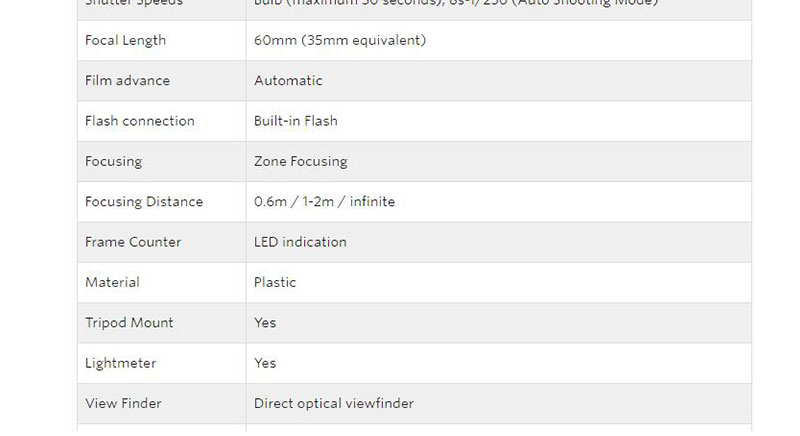Select the Yes value beside Lightmeter
Screen dimensions: 800x436
tap(265, 363)
